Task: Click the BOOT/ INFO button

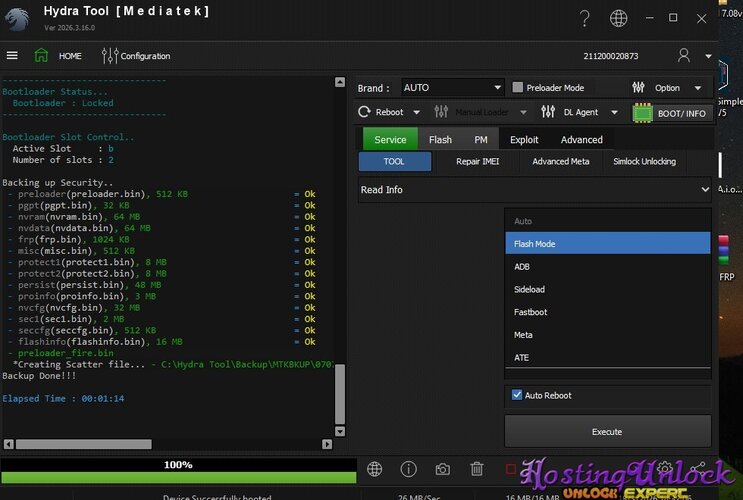Action: pos(671,113)
